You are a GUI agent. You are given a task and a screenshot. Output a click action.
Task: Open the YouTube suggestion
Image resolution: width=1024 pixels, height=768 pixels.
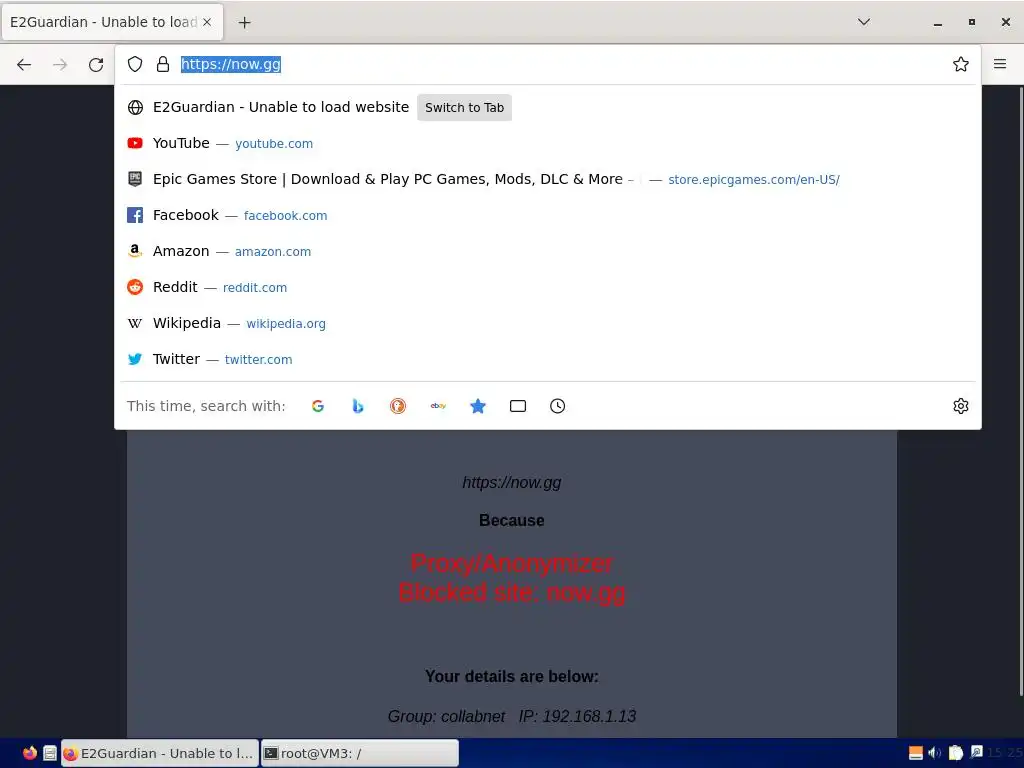click(x=547, y=143)
